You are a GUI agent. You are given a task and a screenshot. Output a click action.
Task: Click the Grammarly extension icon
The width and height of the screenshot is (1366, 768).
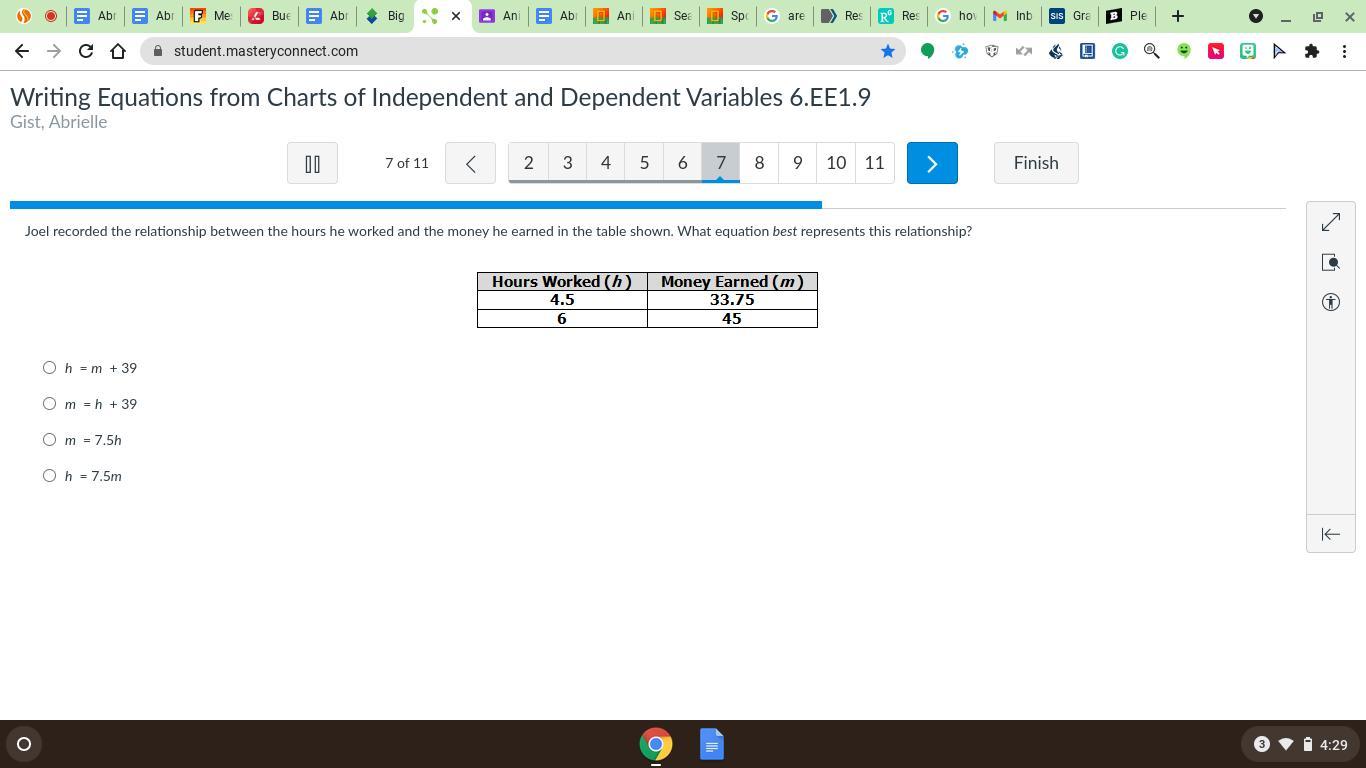pyautogui.click(x=1120, y=51)
